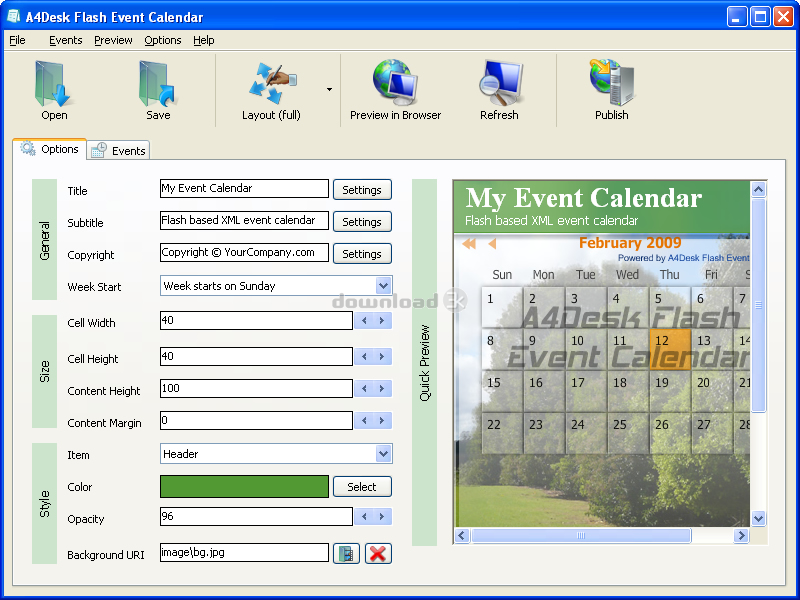Open Settings for Subtitle
The height and width of the screenshot is (600, 800).
[x=362, y=222]
